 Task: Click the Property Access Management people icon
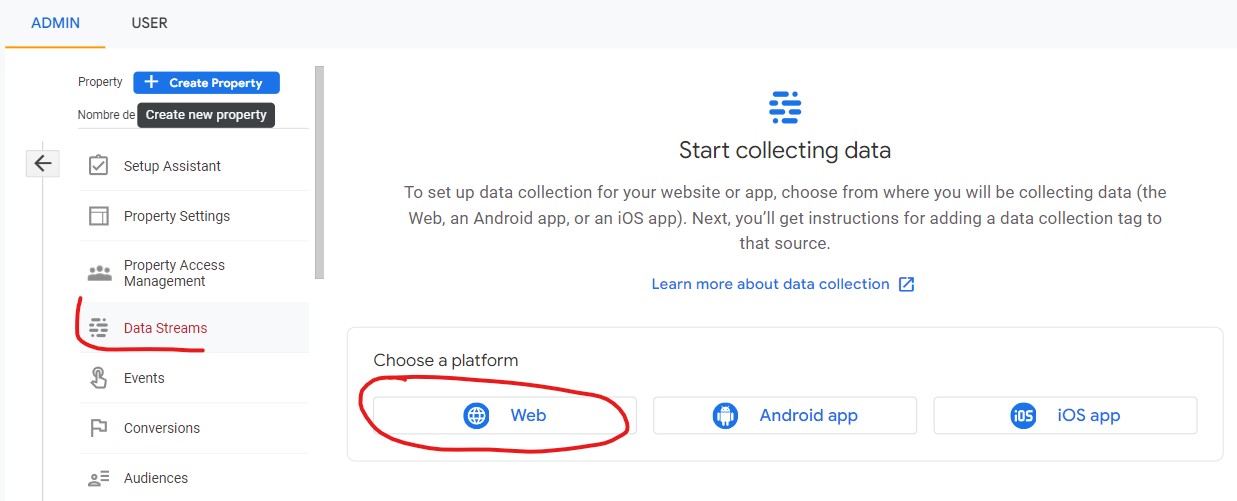point(98,273)
